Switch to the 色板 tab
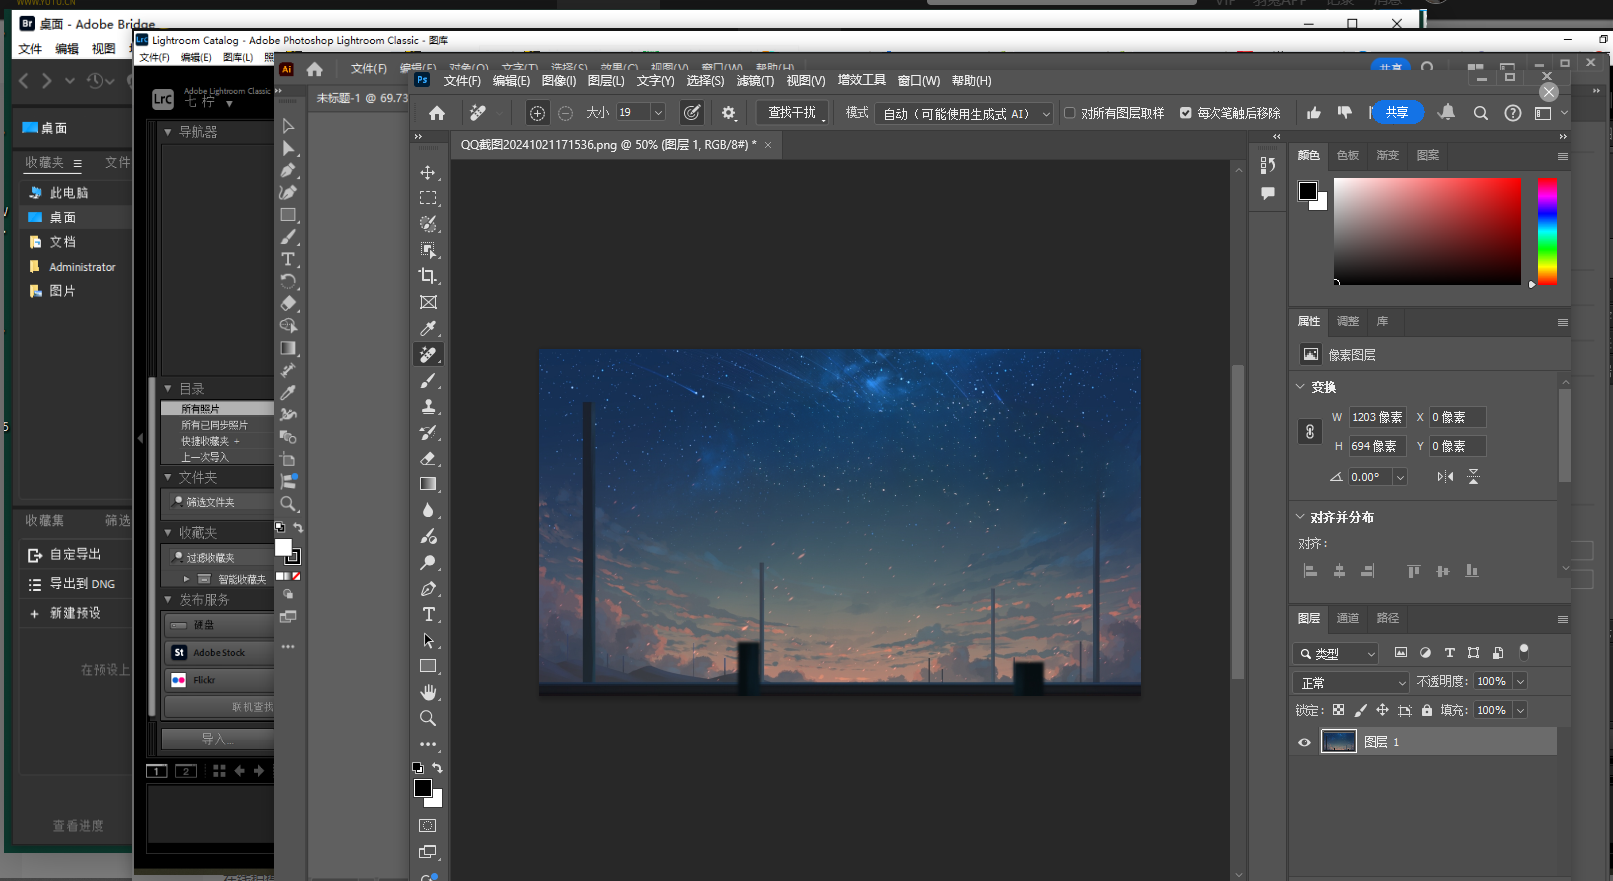The height and width of the screenshot is (881, 1613). pyautogui.click(x=1348, y=155)
